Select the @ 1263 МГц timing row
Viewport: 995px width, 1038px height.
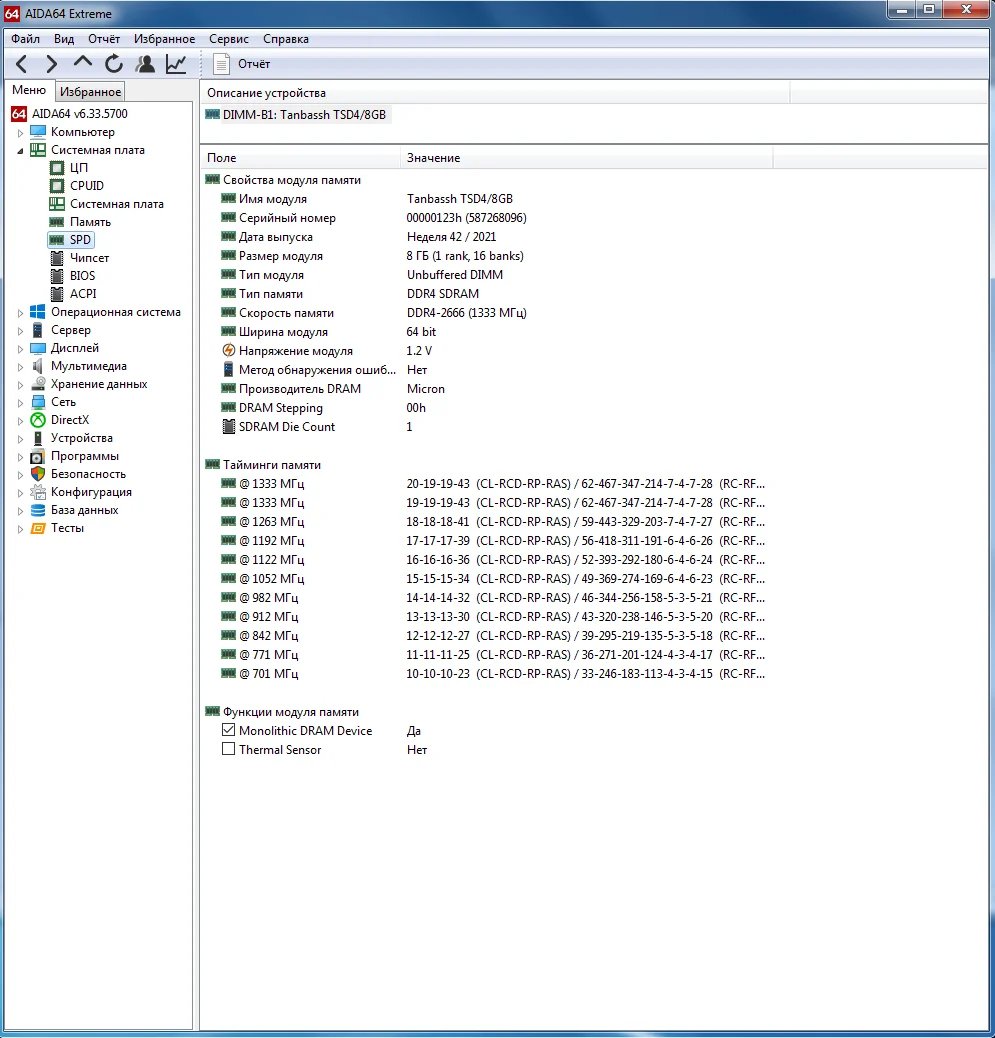[487, 522]
